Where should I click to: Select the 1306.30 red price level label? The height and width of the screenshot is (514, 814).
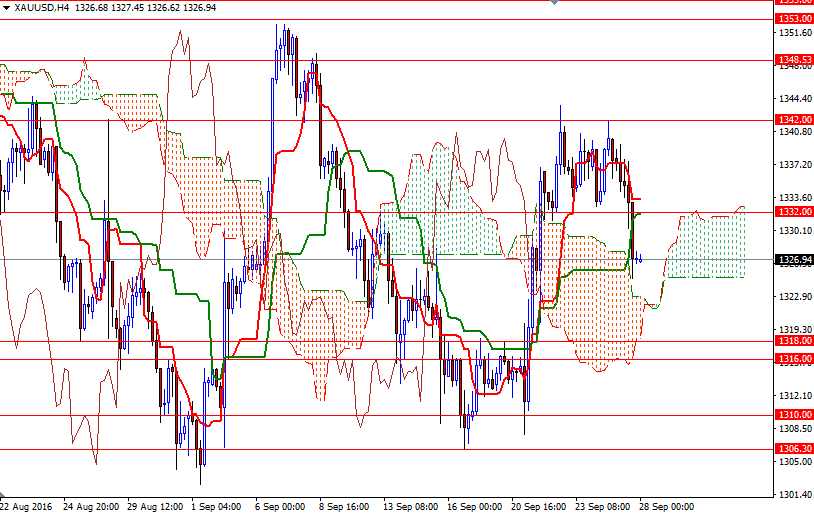point(794,449)
